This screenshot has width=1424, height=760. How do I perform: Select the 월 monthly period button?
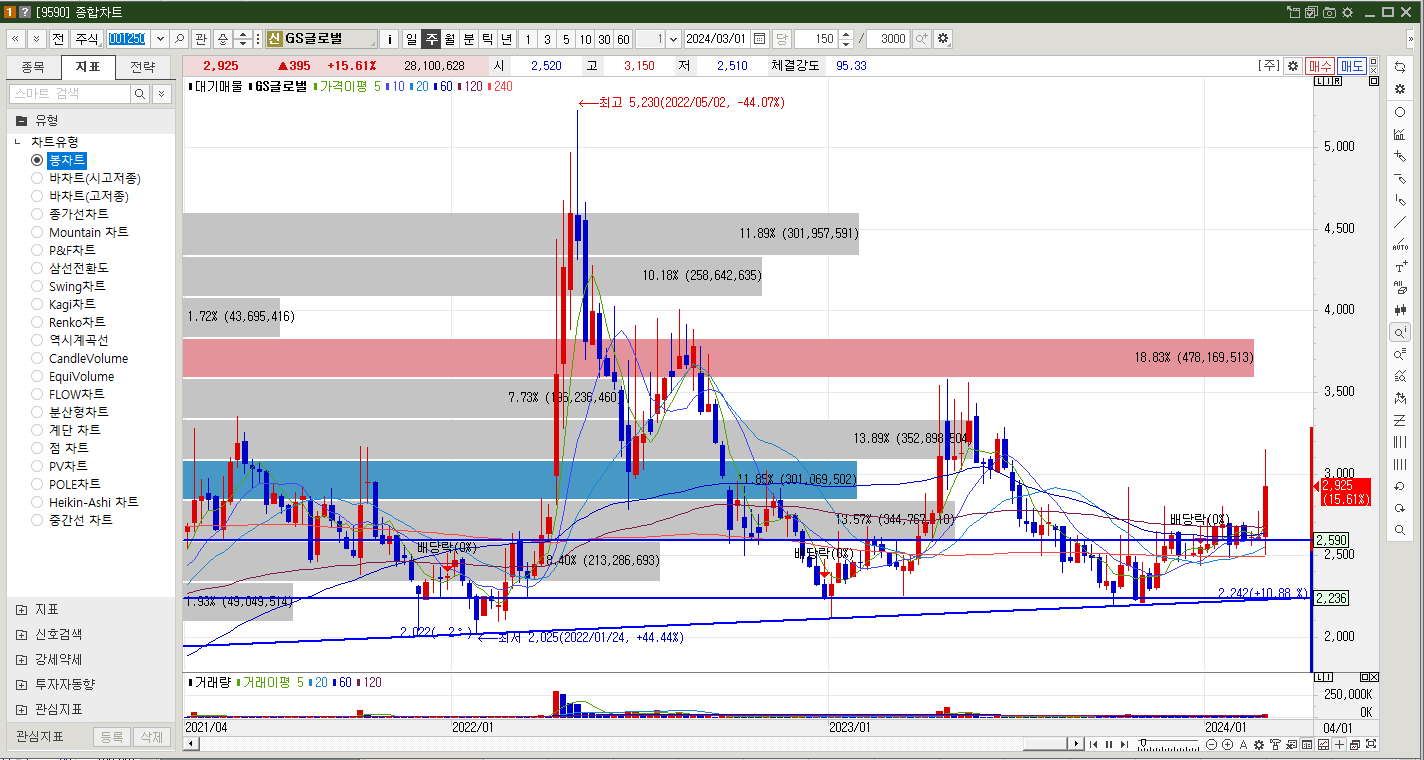pos(450,39)
